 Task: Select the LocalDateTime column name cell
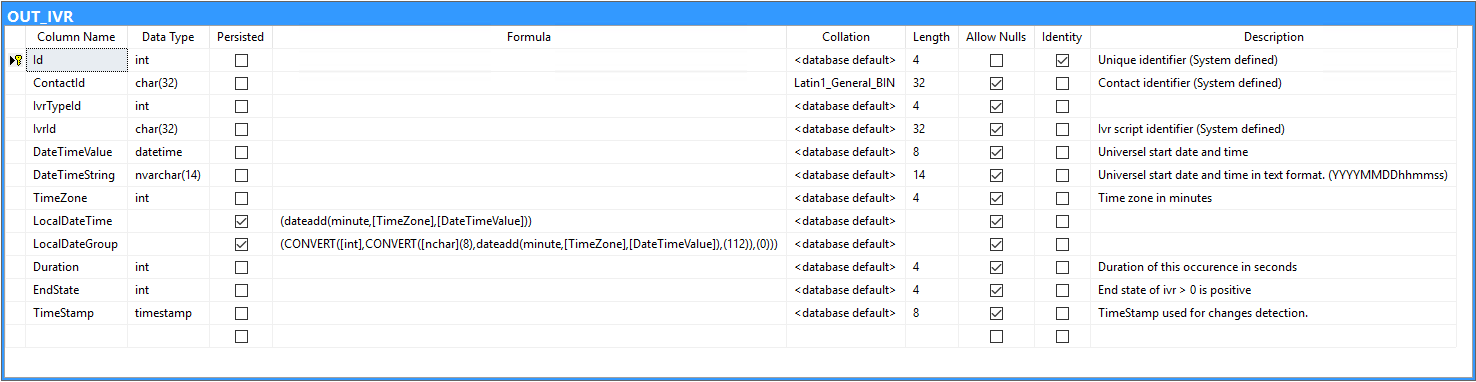77,221
